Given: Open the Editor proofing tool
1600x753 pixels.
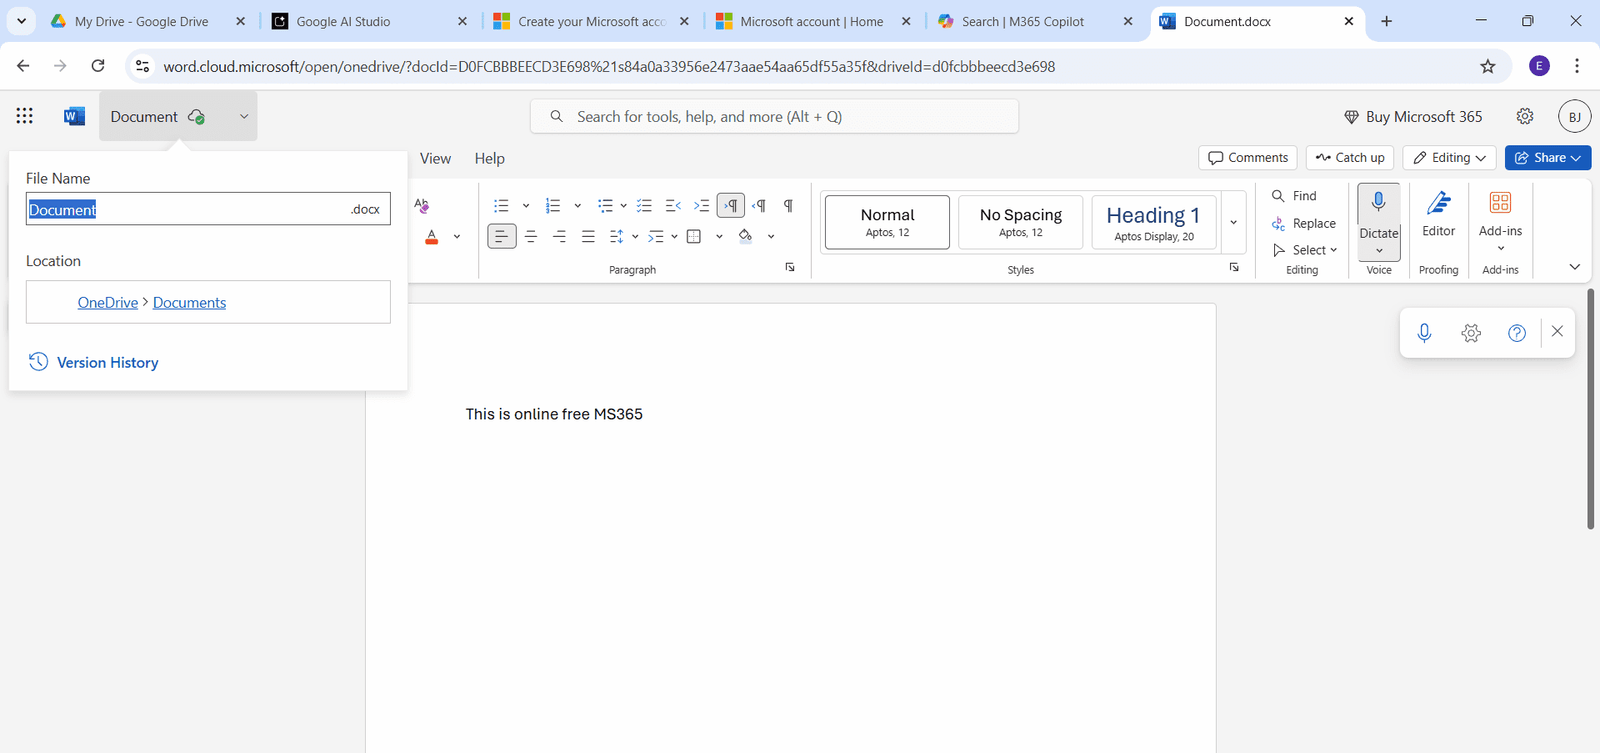Looking at the screenshot, I should 1438,214.
